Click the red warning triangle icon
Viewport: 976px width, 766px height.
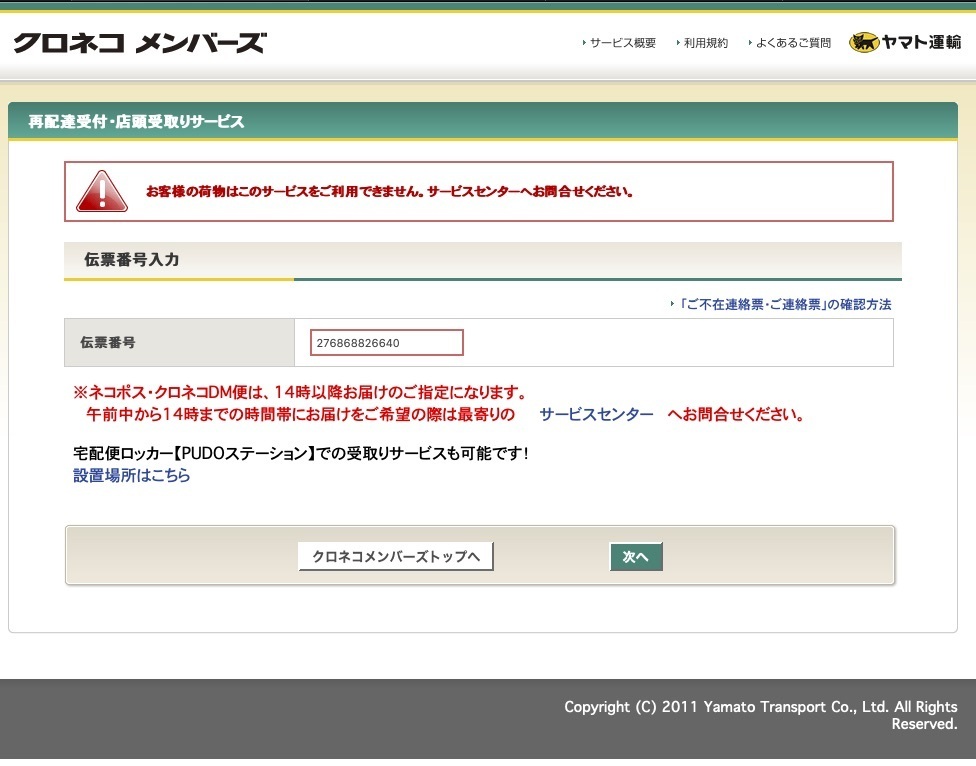coord(102,192)
